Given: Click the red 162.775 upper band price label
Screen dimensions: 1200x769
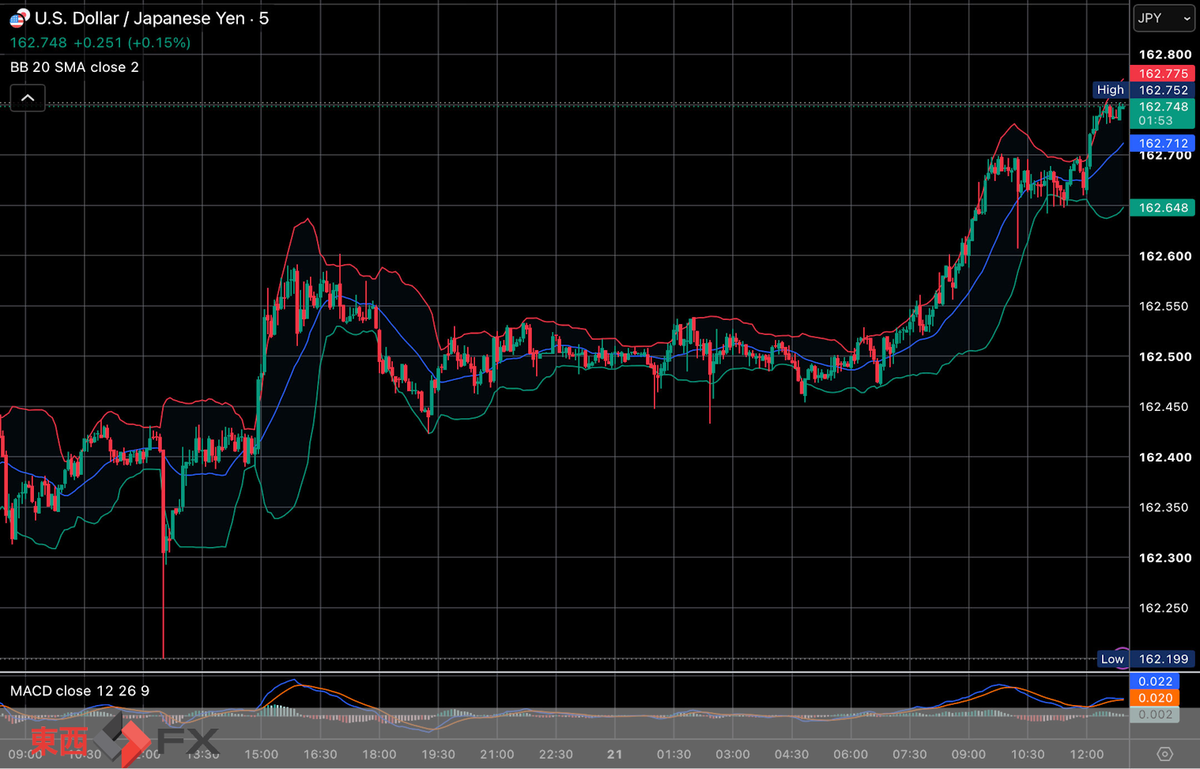Looking at the screenshot, I should click(1162, 74).
